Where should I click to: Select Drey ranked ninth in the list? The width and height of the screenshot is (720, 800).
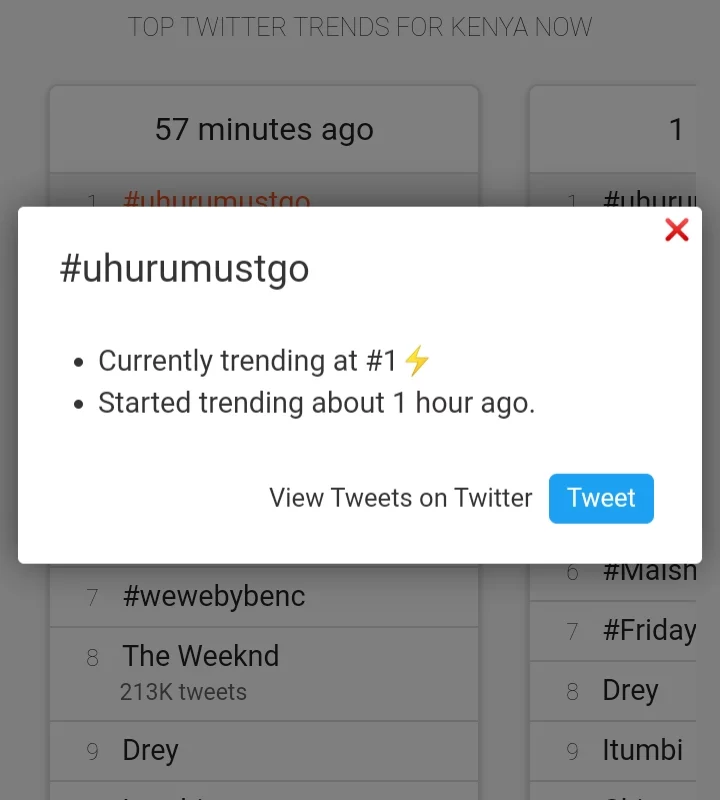150,750
